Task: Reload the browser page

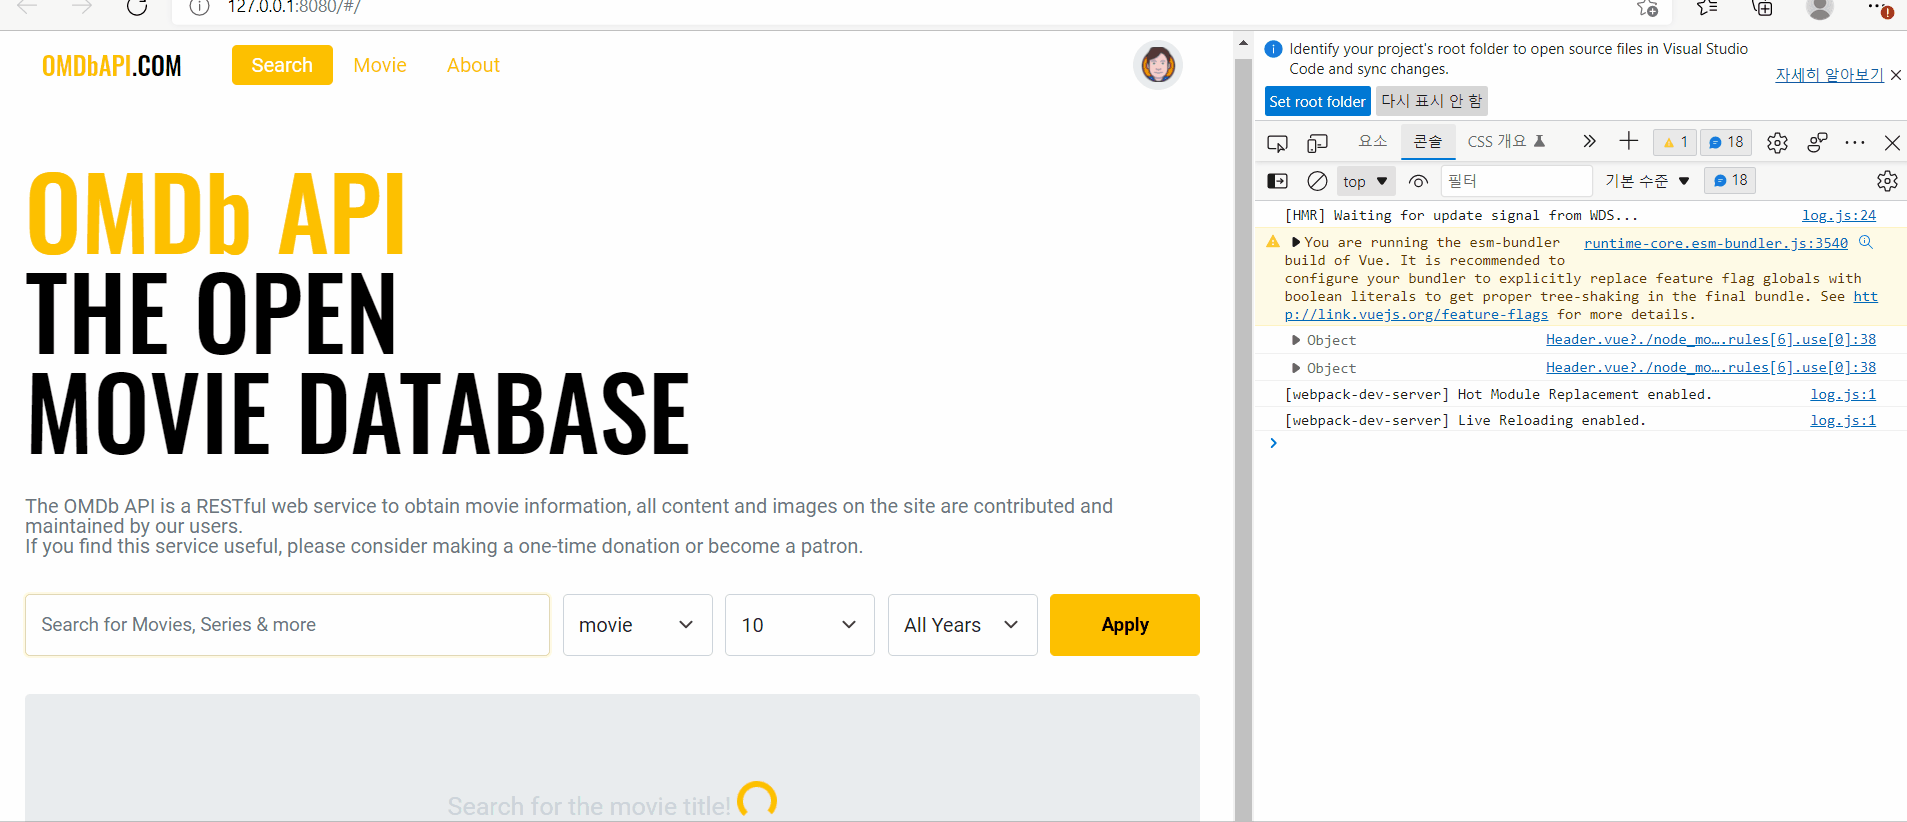Action: (137, 7)
